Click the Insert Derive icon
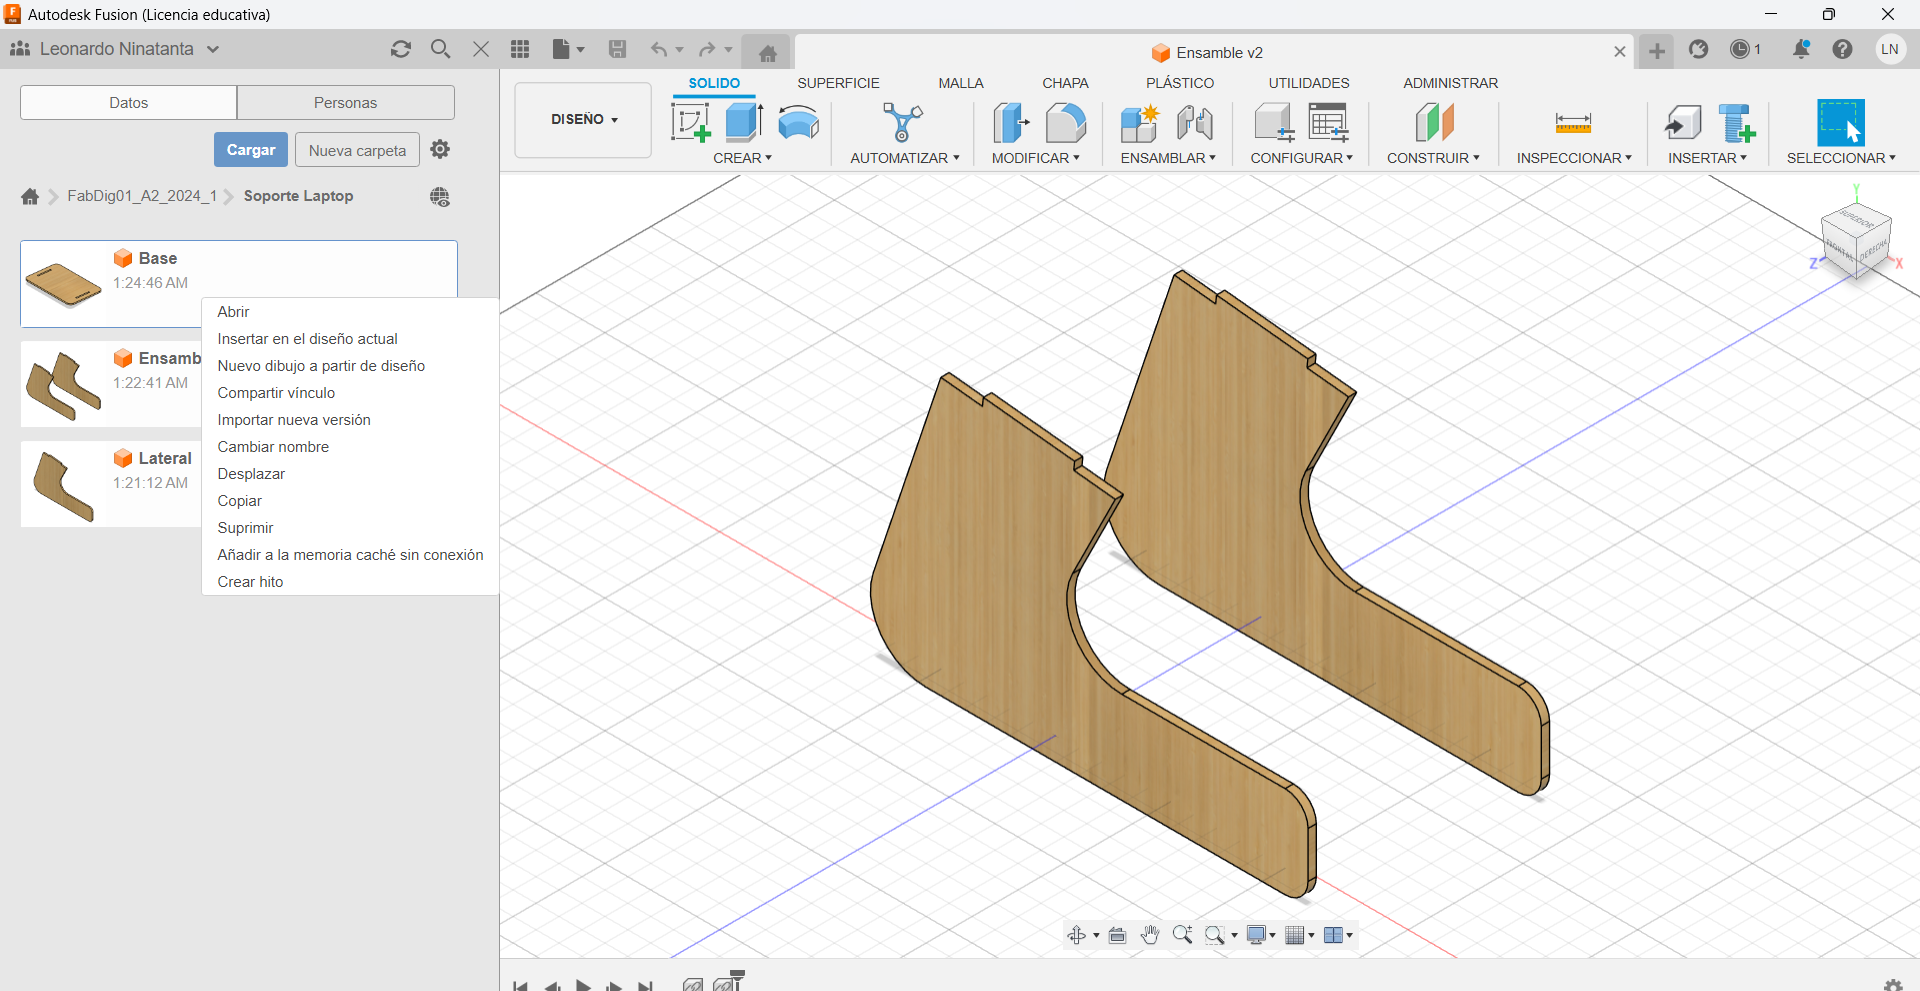This screenshot has width=1920, height=991. [1683, 123]
